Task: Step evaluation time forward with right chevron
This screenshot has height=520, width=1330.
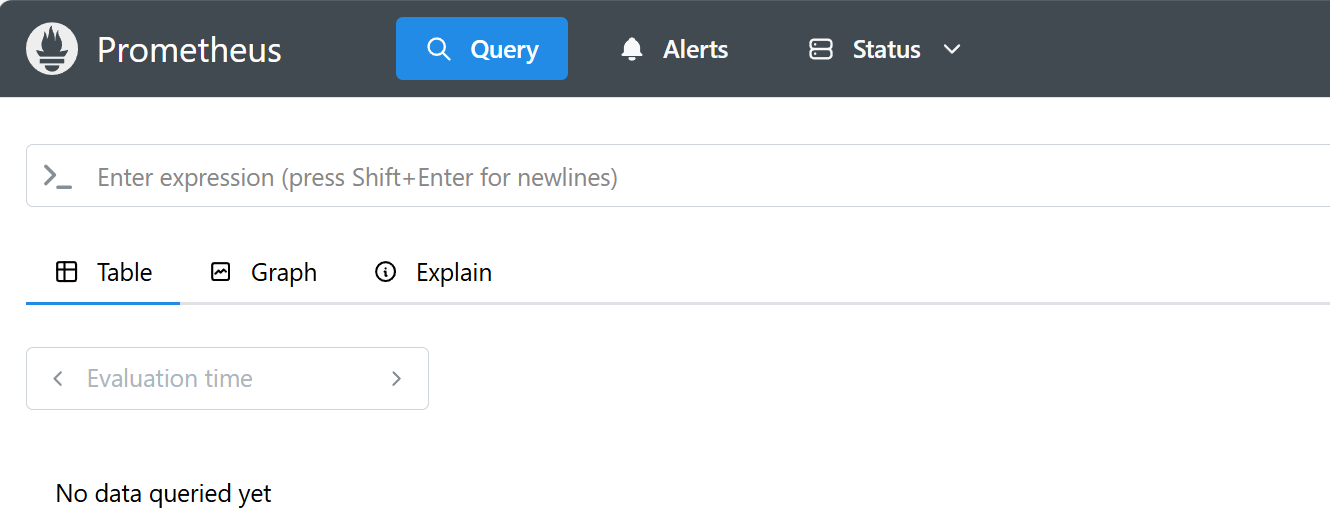Action: (x=396, y=378)
